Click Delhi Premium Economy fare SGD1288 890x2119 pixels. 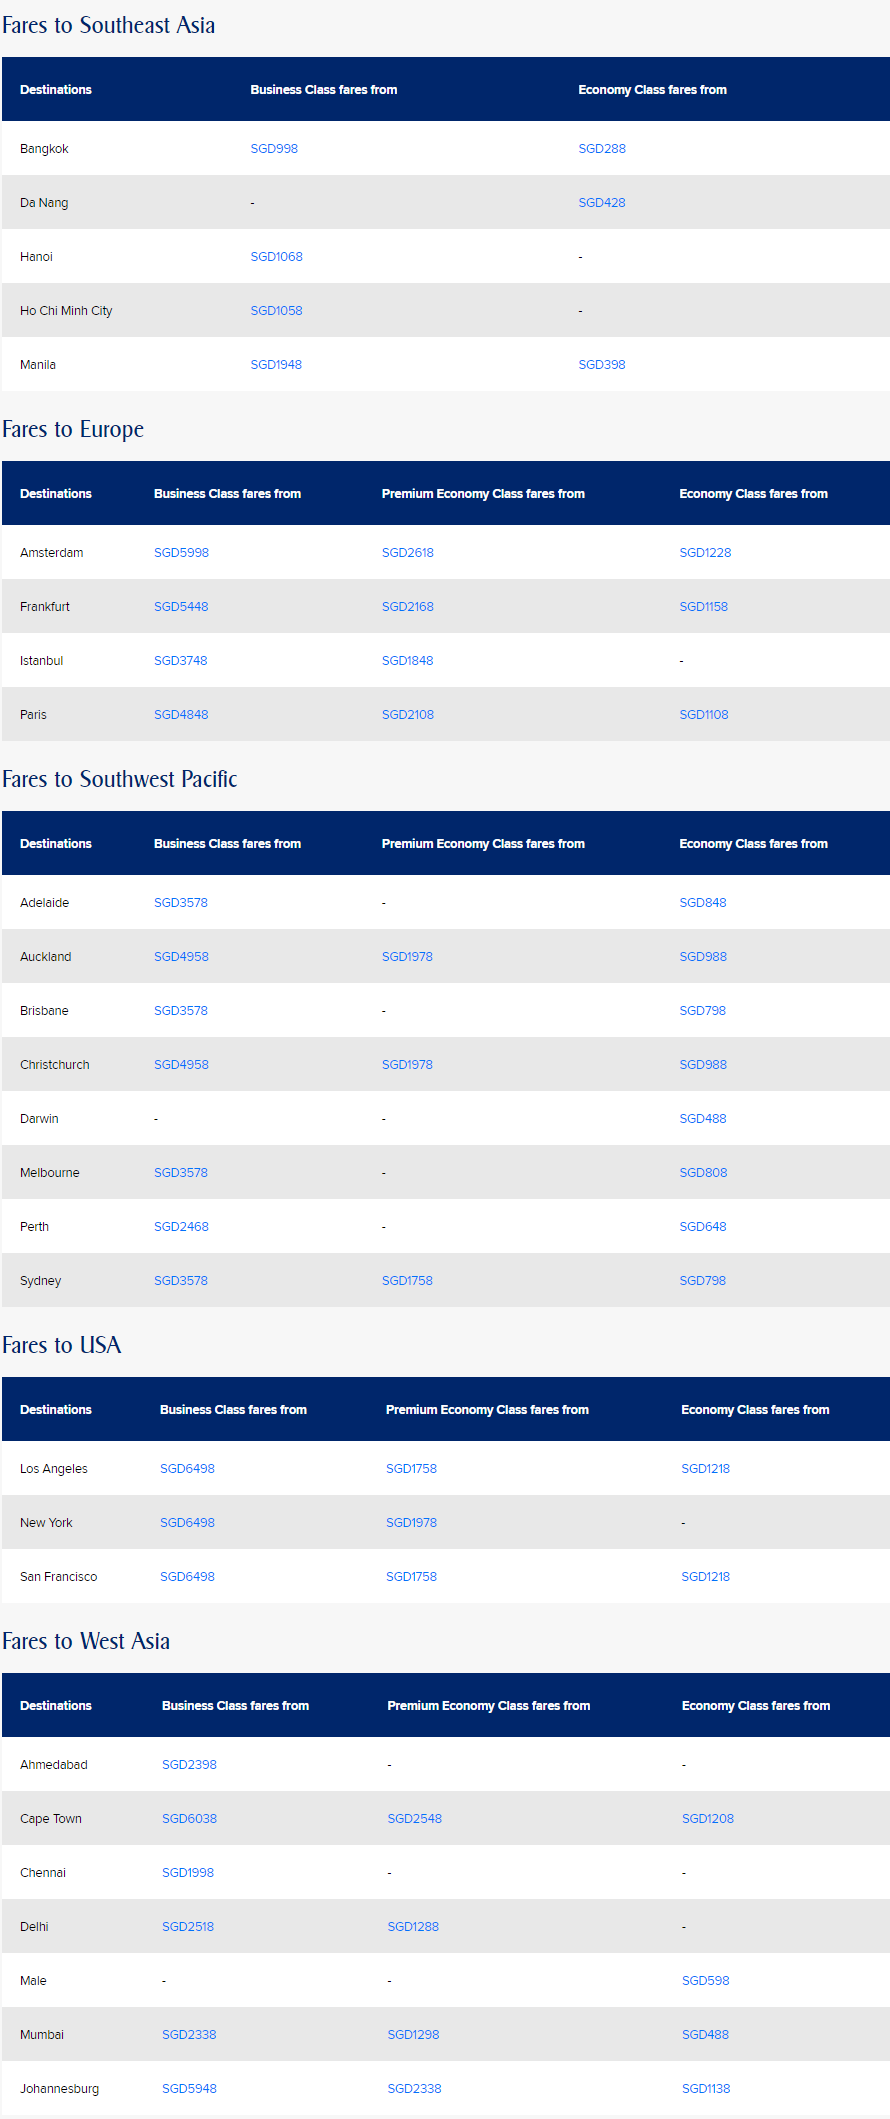point(413,1927)
